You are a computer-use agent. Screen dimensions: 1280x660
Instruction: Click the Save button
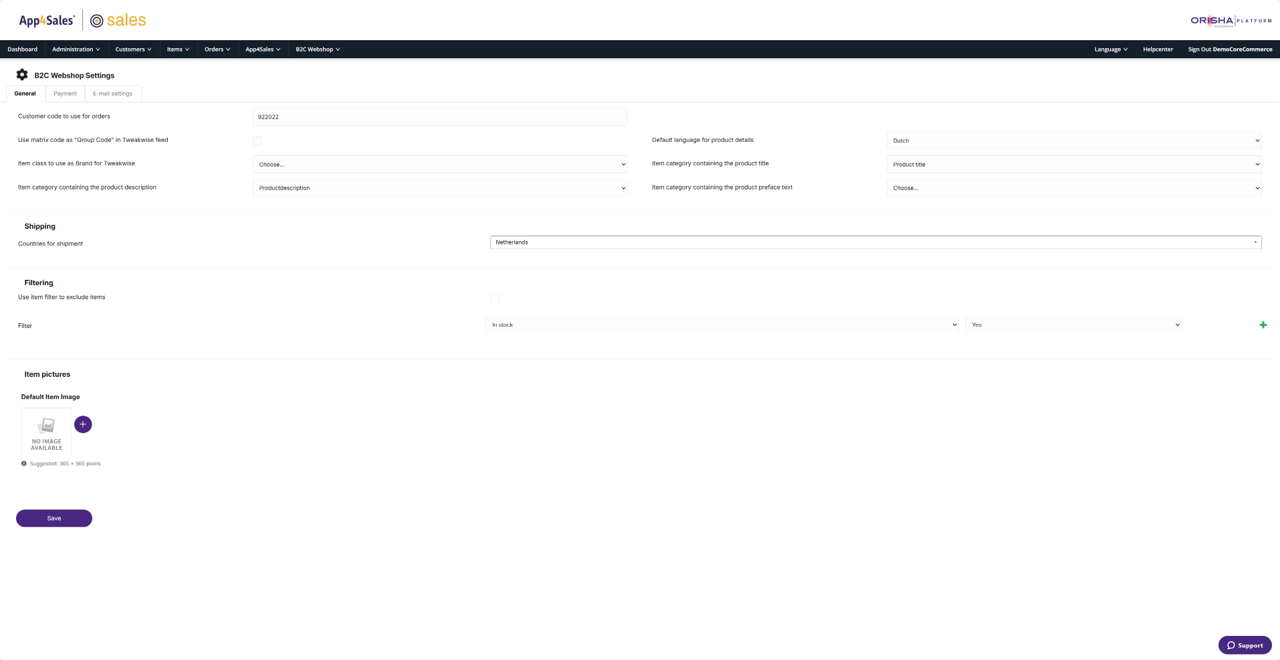54,518
